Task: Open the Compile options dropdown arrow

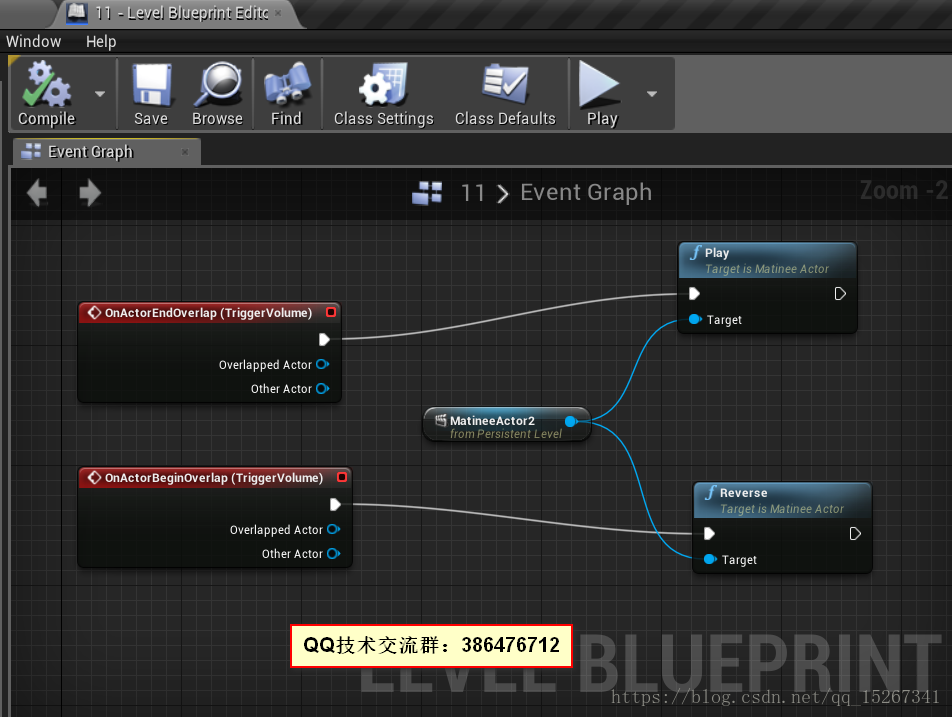Action: coord(100,93)
